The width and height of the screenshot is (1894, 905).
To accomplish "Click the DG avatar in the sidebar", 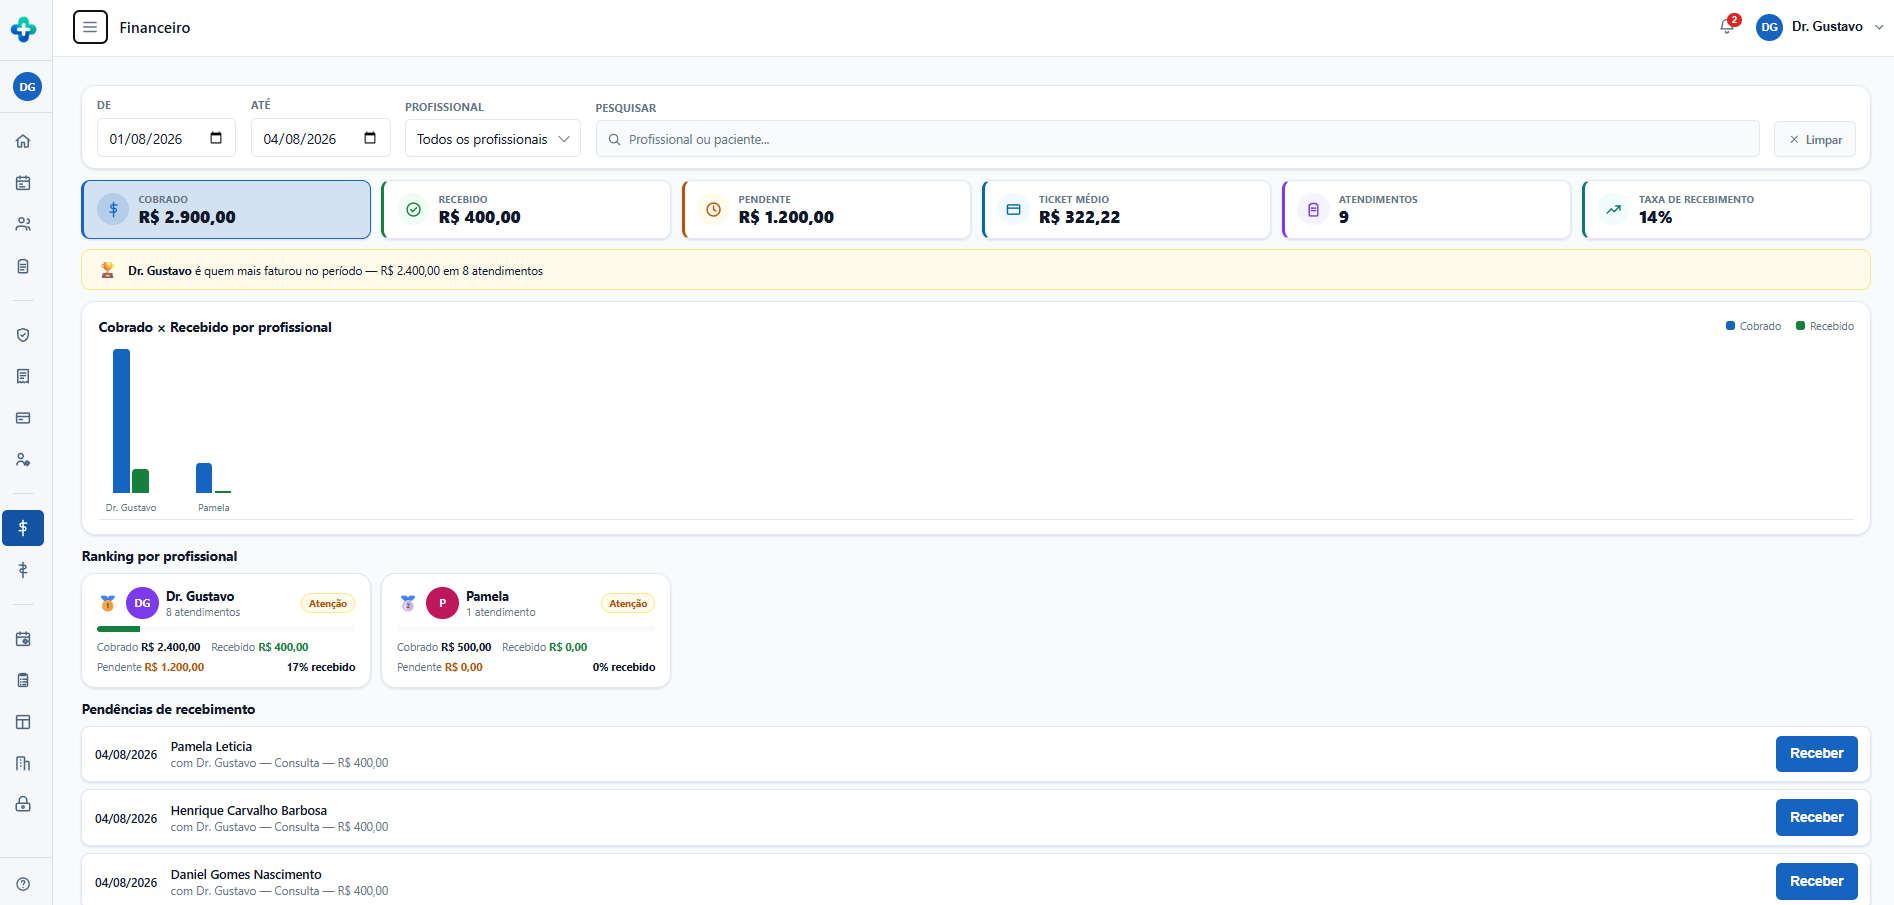I will click(x=27, y=87).
